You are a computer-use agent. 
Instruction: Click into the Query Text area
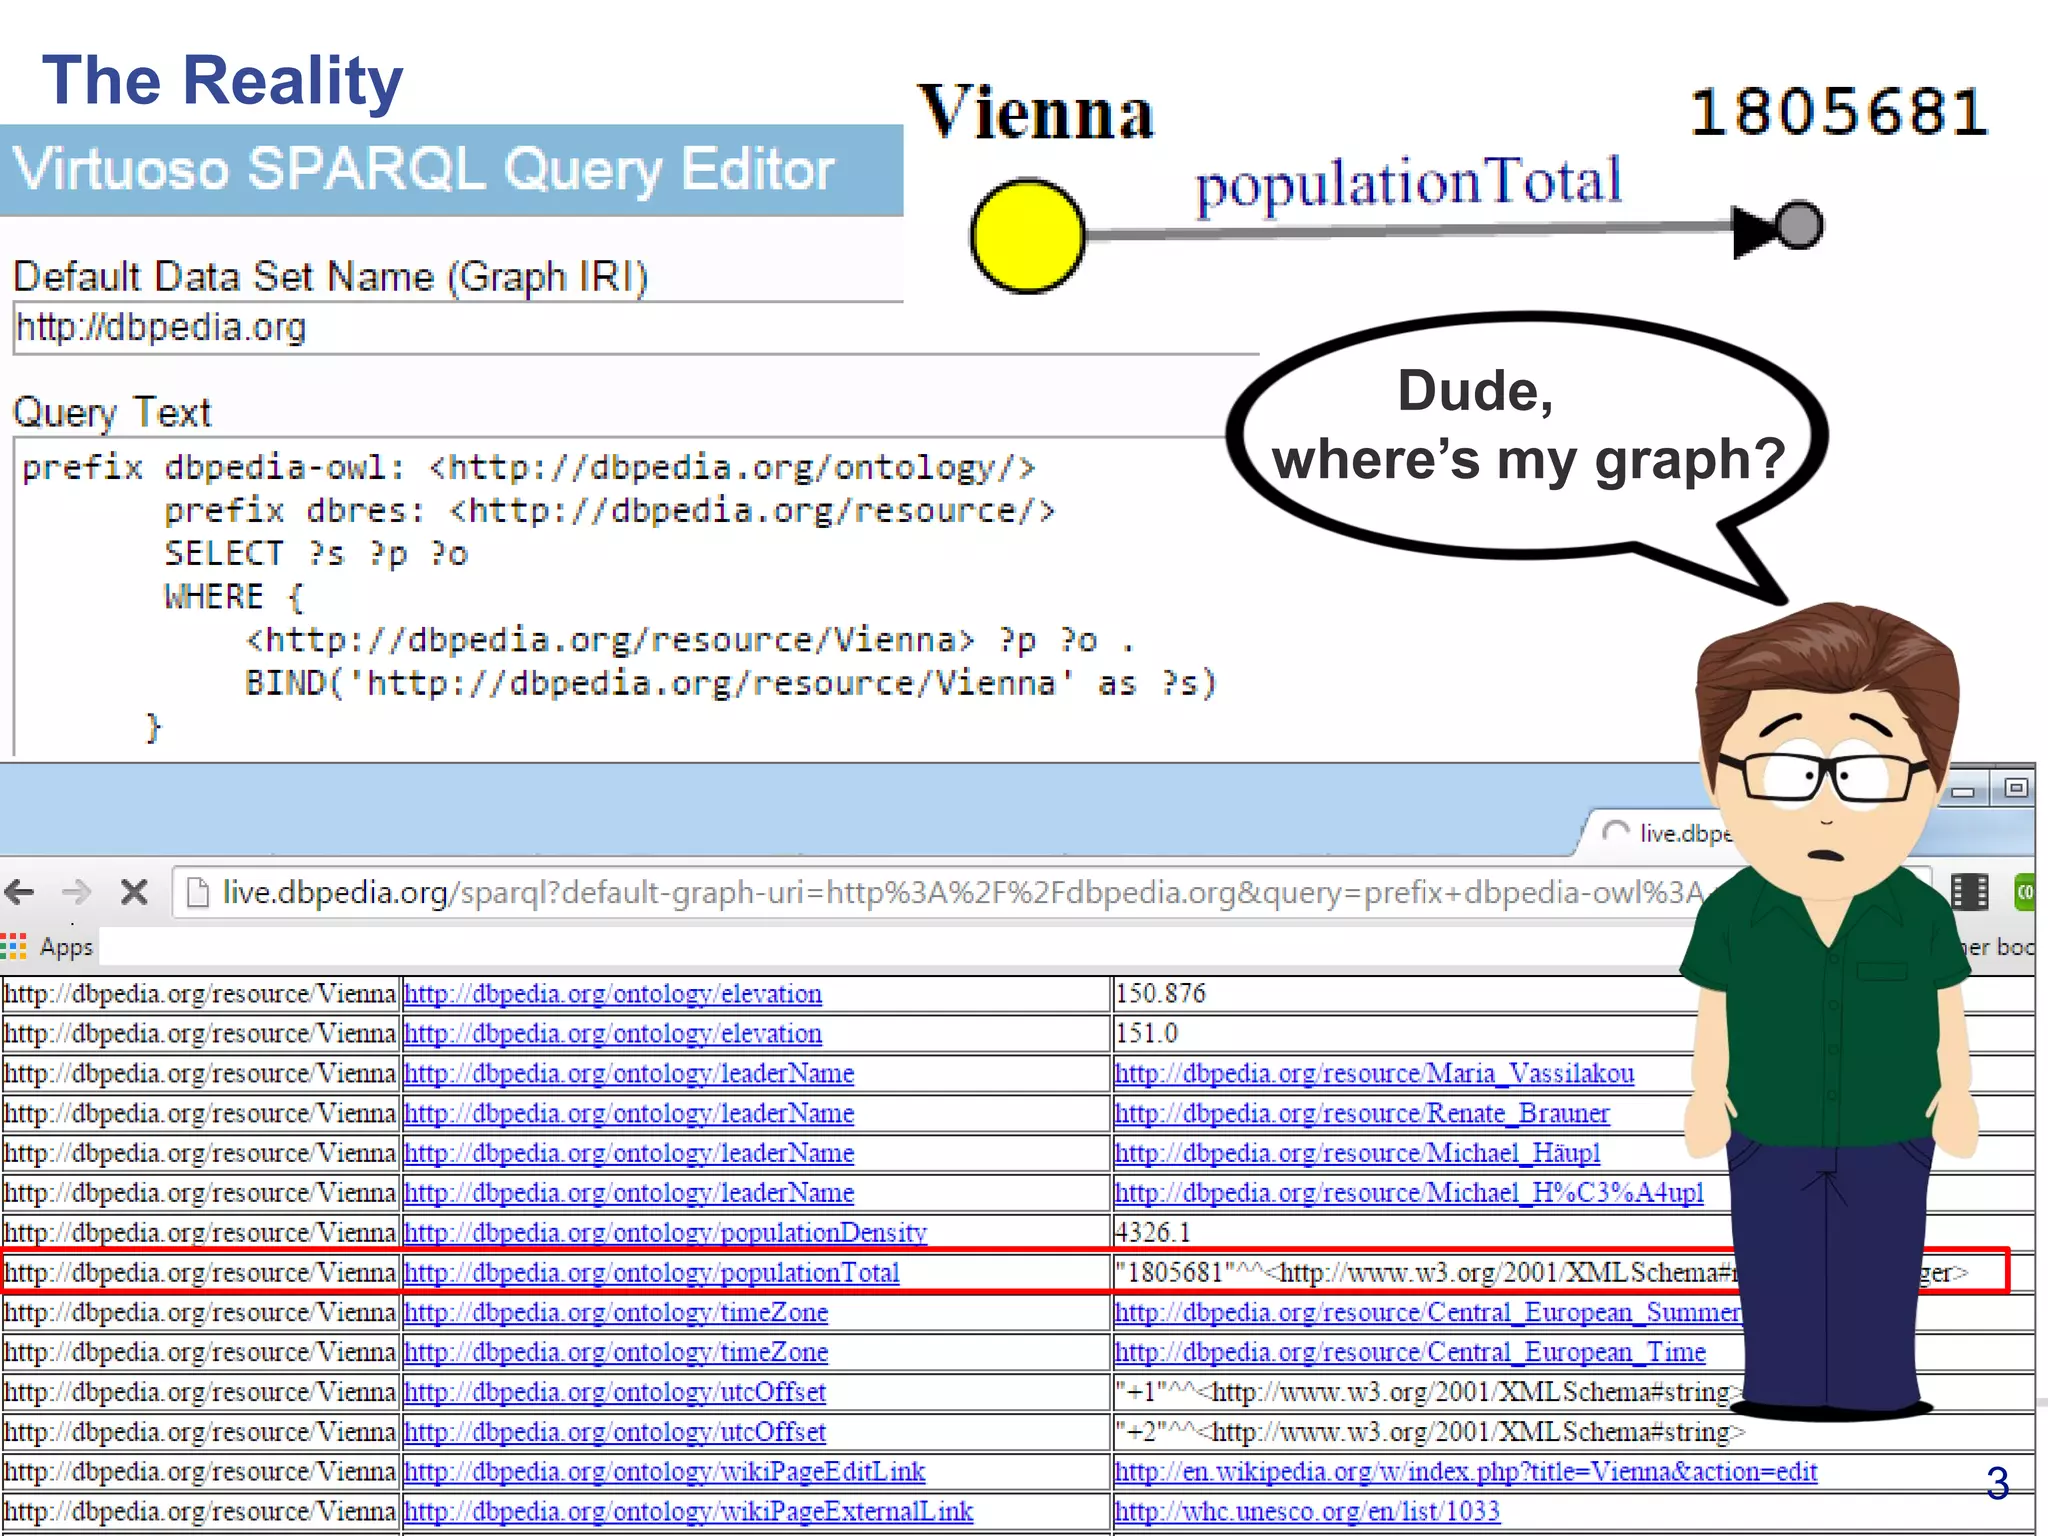click(x=620, y=595)
